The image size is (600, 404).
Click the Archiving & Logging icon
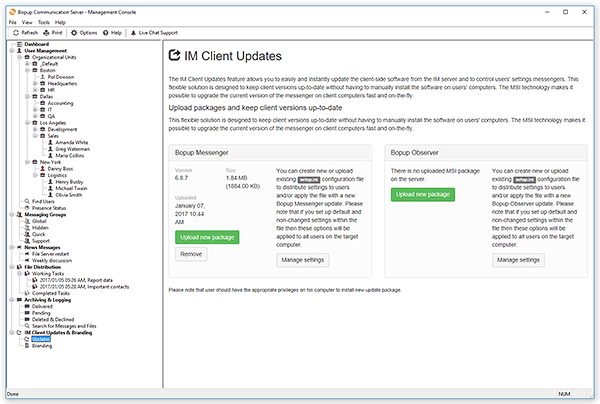(x=20, y=300)
